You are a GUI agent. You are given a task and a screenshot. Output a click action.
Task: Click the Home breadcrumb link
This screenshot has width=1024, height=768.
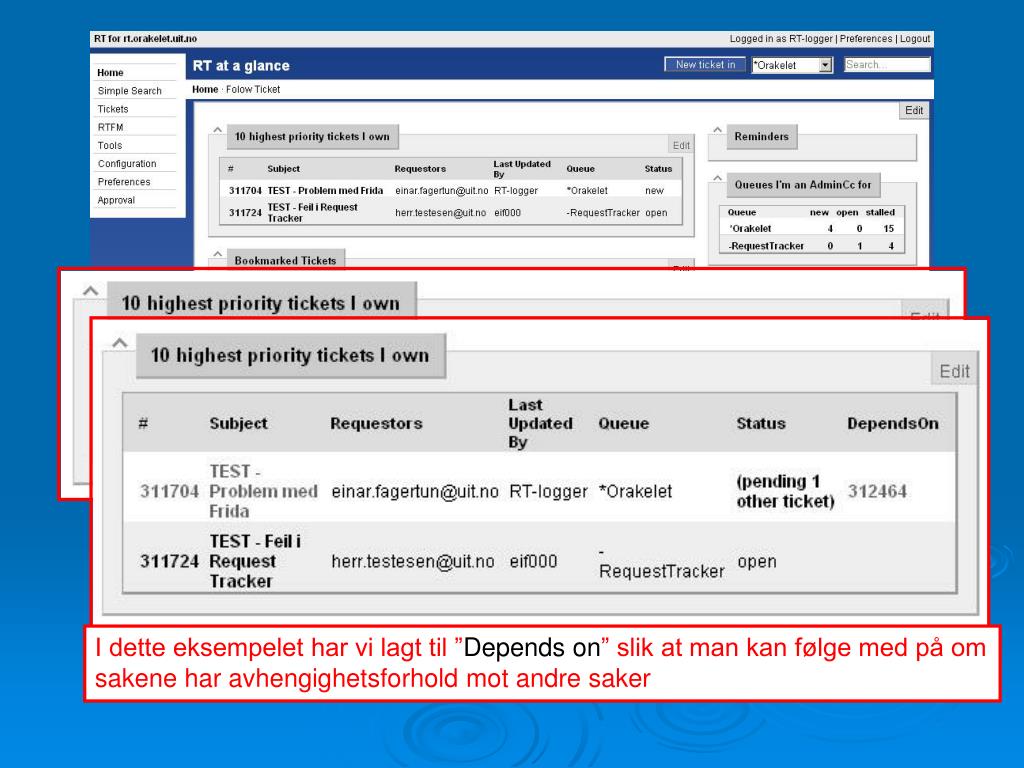click(205, 89)
